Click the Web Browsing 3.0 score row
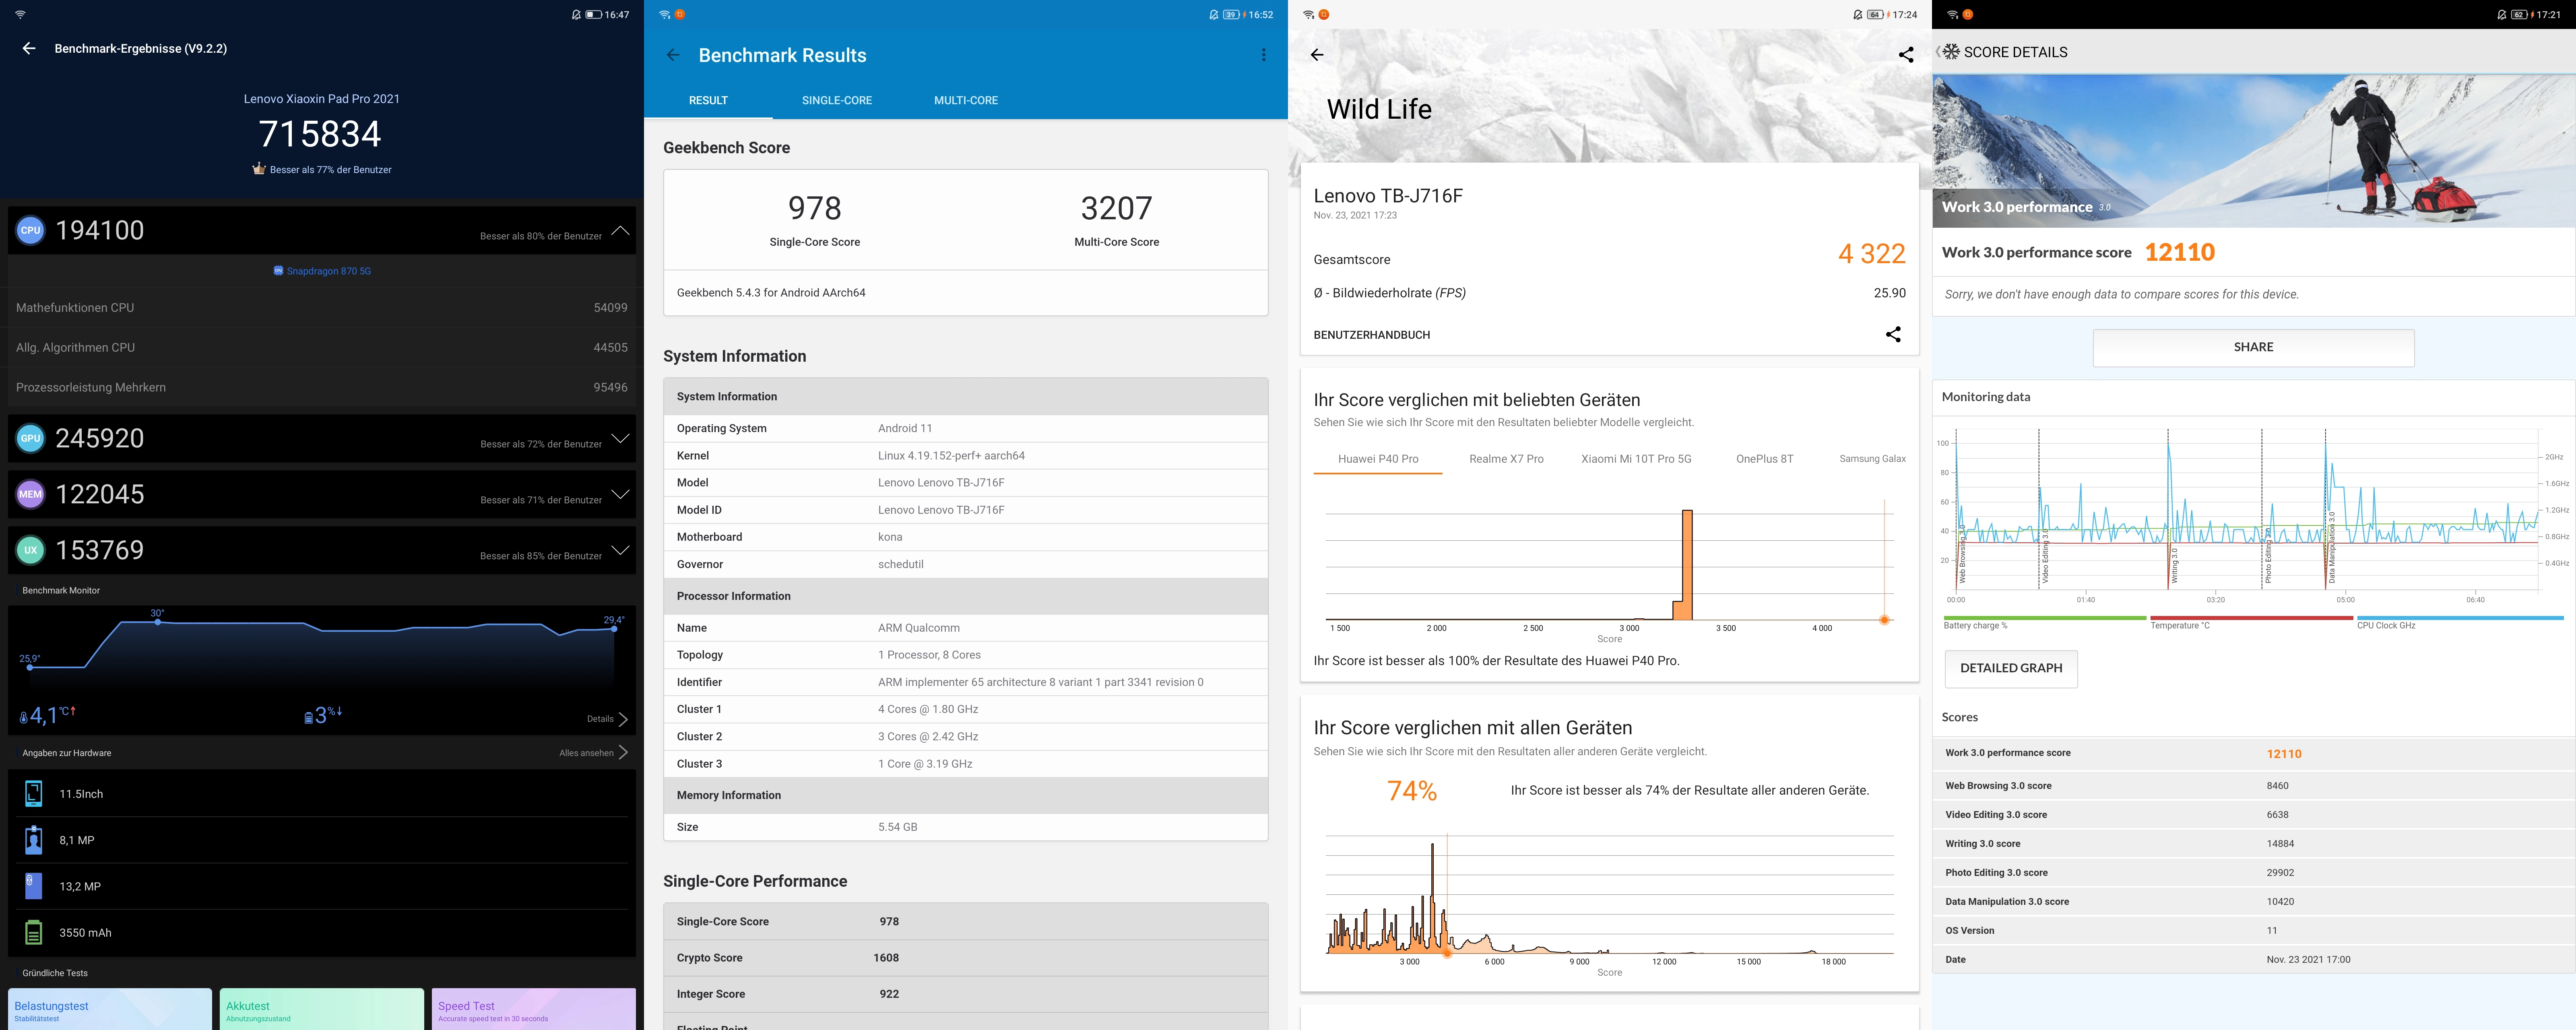The height and width of the screenshot is (1030, 2576). [x=2254, y=786]
